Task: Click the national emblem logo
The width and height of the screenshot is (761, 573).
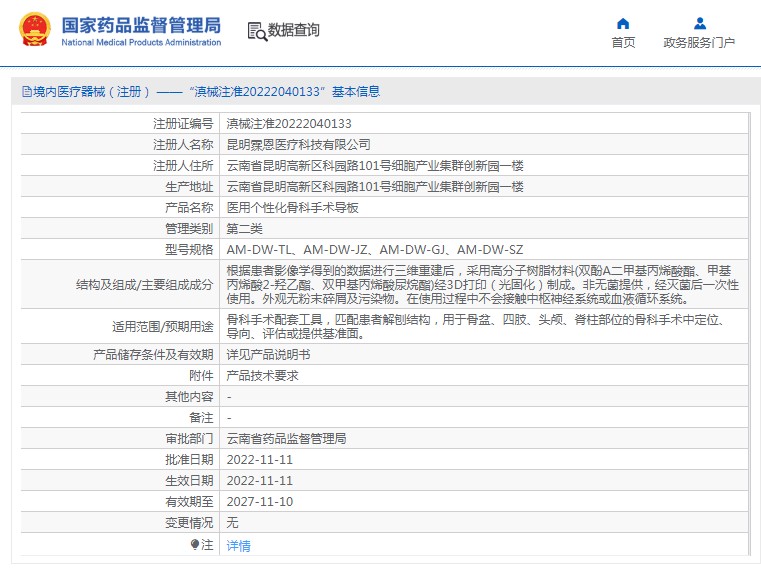Action: point(35,30)
